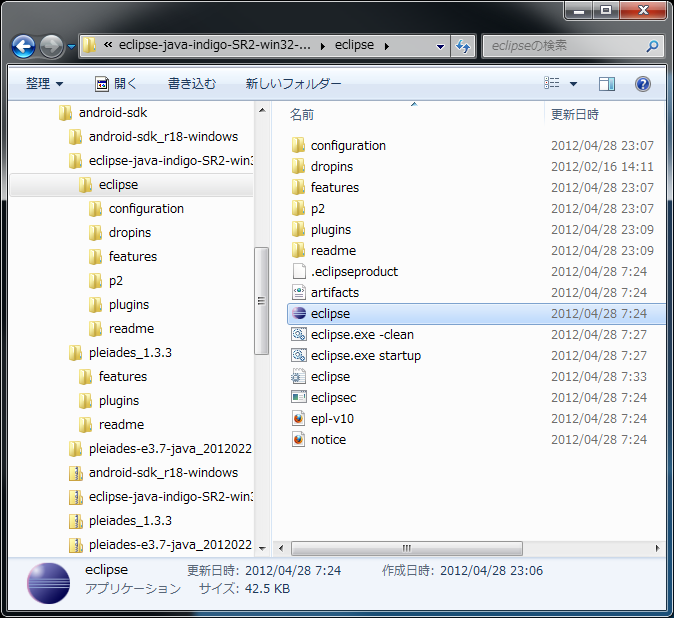Click the 開く toolbar button
This screenshot has height=618, width=674.
click(x=116, y=83)
